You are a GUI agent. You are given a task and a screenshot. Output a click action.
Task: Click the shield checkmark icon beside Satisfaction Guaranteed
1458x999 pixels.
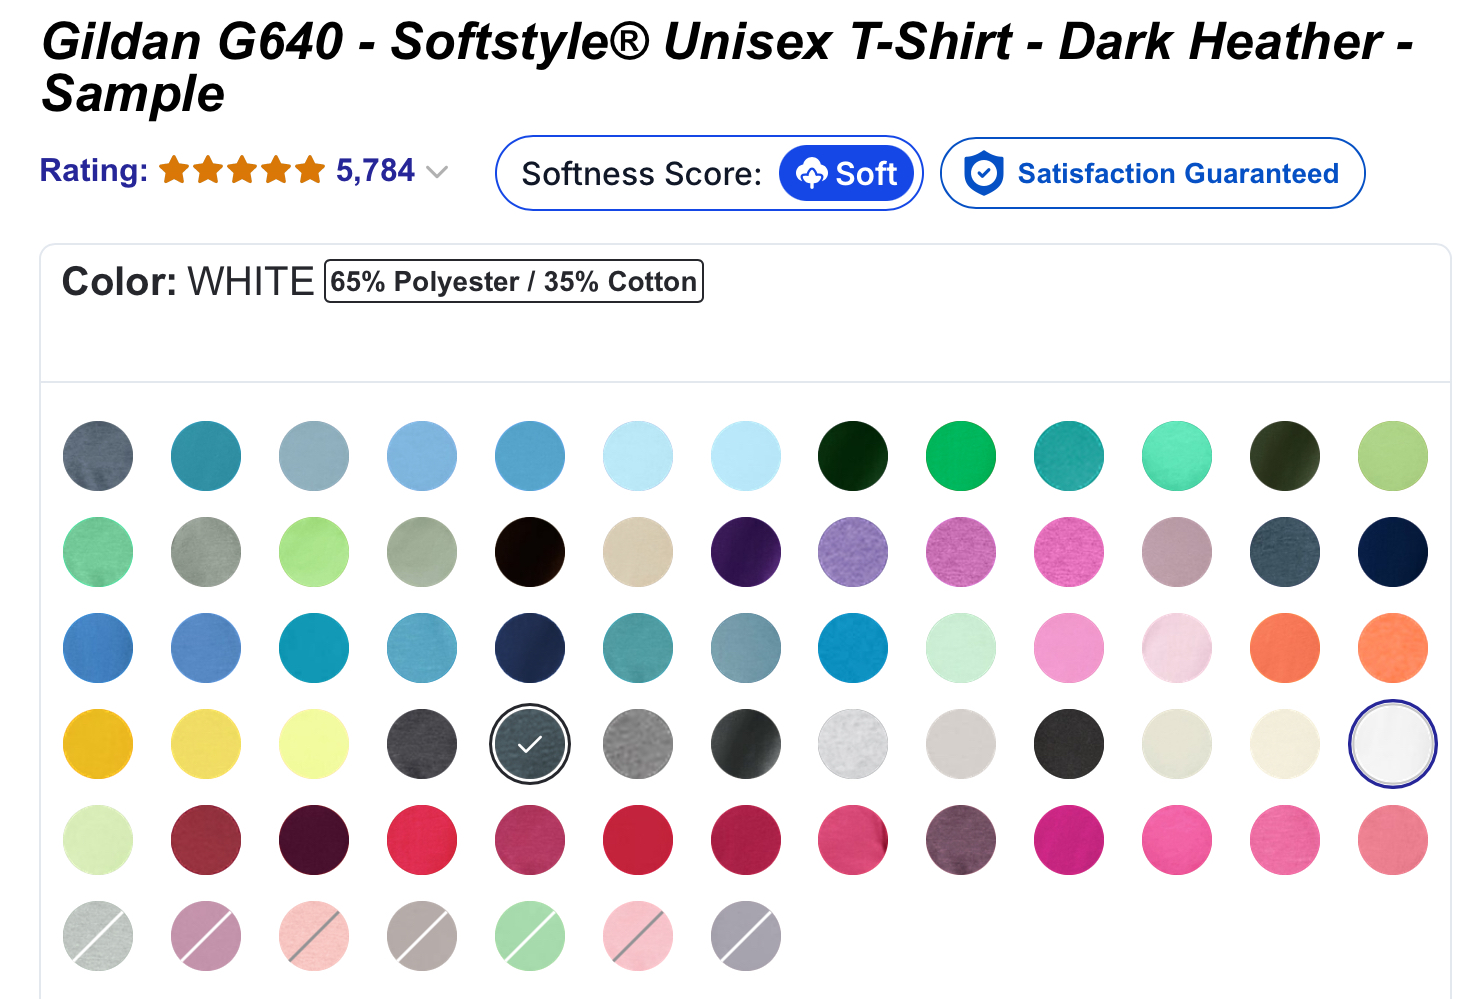pos(984,172)
